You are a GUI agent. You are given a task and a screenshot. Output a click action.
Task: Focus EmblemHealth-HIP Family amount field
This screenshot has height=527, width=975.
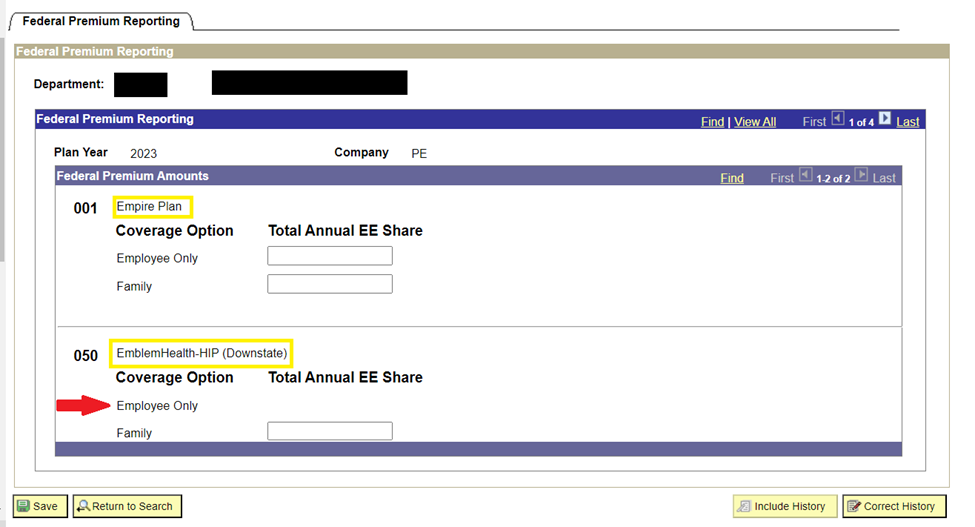click(x=330, y=431)
